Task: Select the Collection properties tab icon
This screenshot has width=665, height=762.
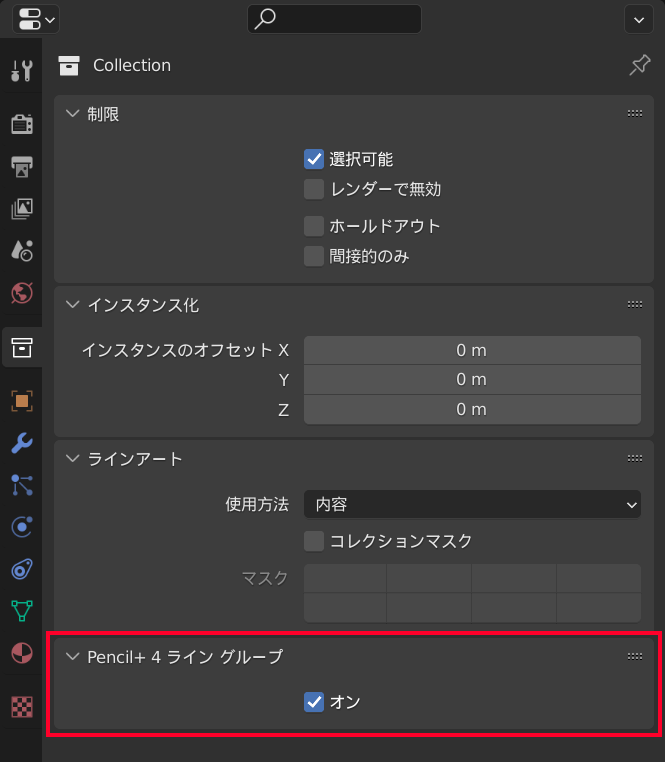Action: coord(22,347)
